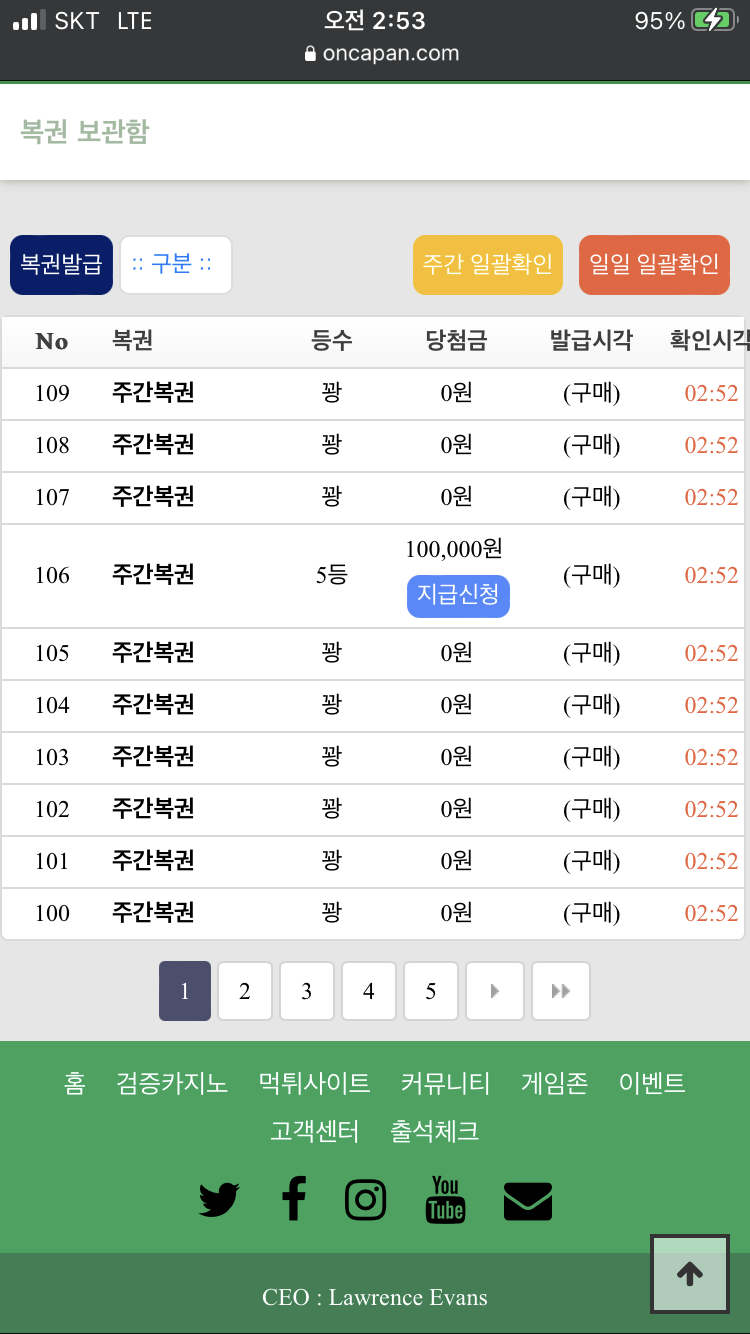Screen dimensions: 750x1334
Task: Click 0원 in row 105
Action: (457, 653)
